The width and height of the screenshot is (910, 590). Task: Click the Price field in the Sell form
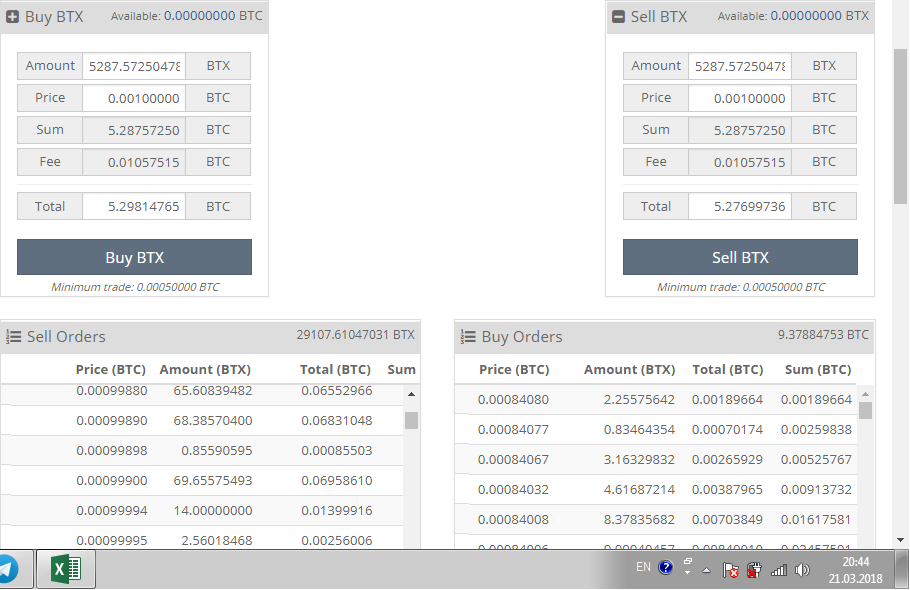pyautogui.click(x=740, y=98)
